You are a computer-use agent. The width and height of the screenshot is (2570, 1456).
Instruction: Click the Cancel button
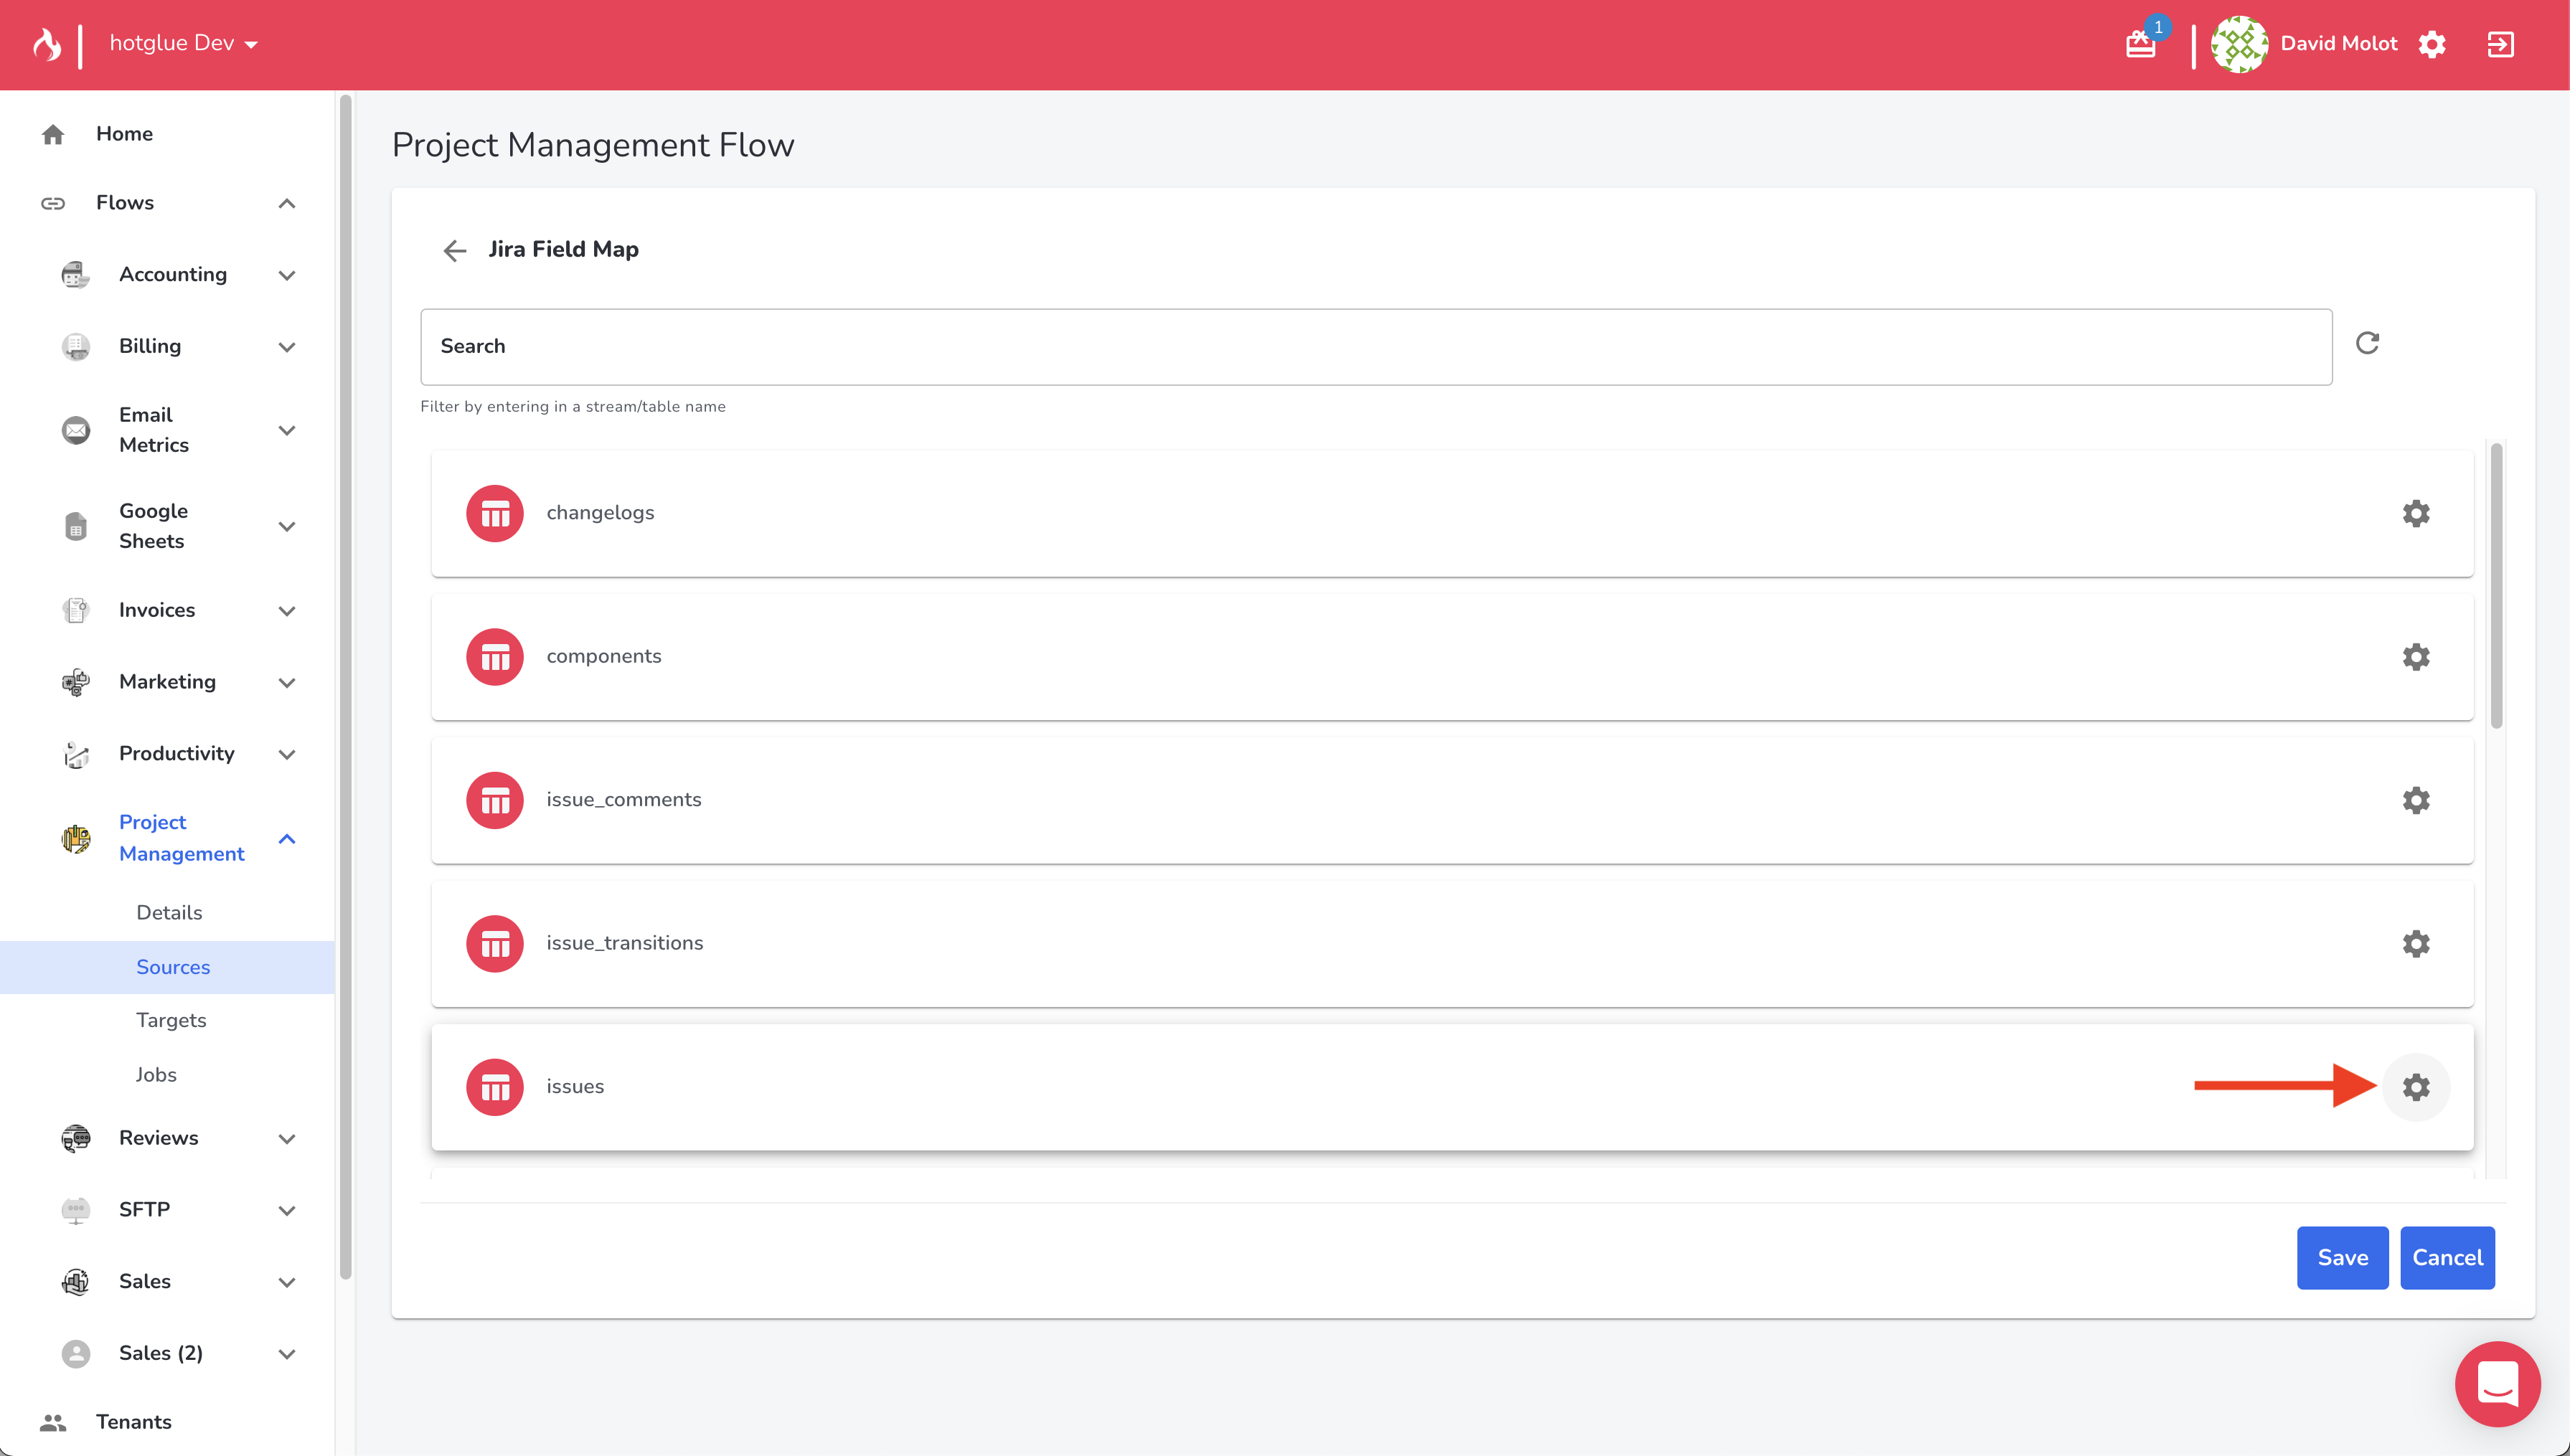2446,1257
